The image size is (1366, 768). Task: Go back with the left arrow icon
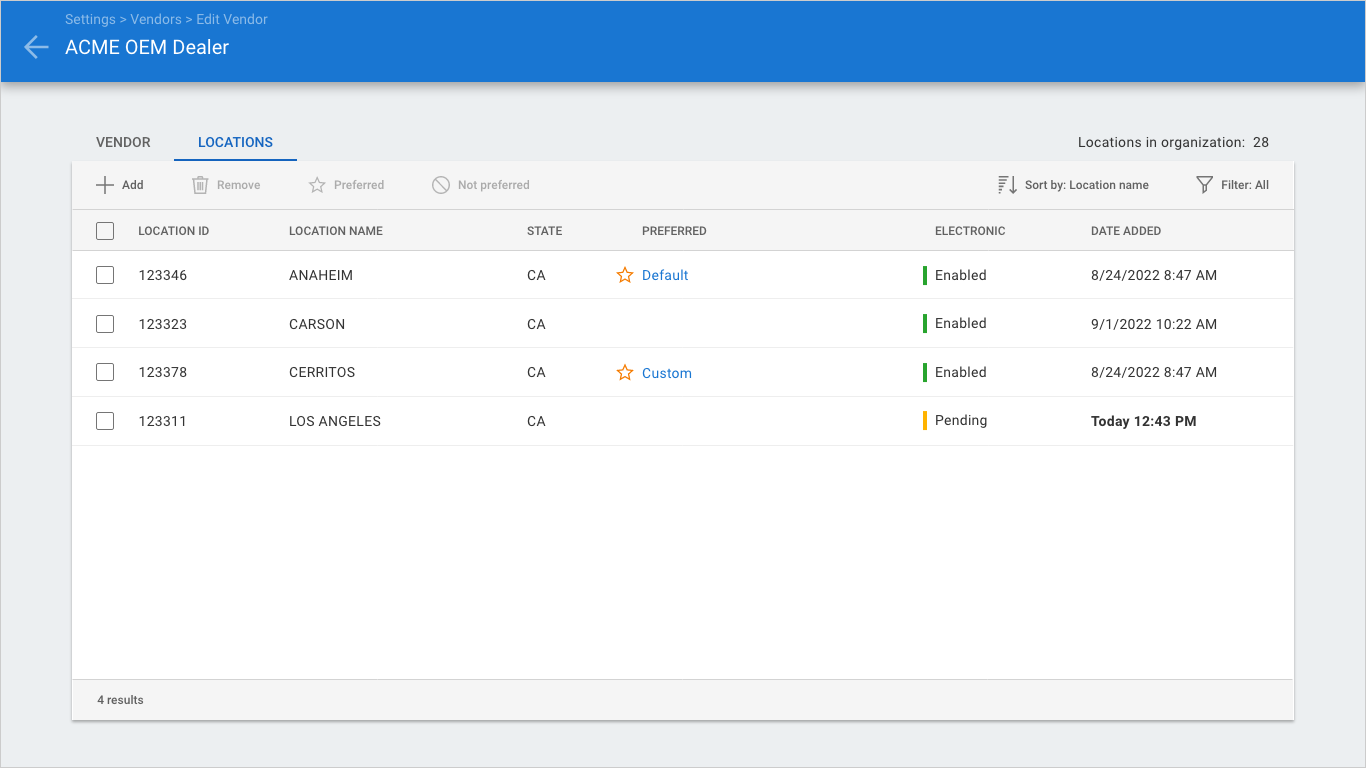(x=36, y=47)
